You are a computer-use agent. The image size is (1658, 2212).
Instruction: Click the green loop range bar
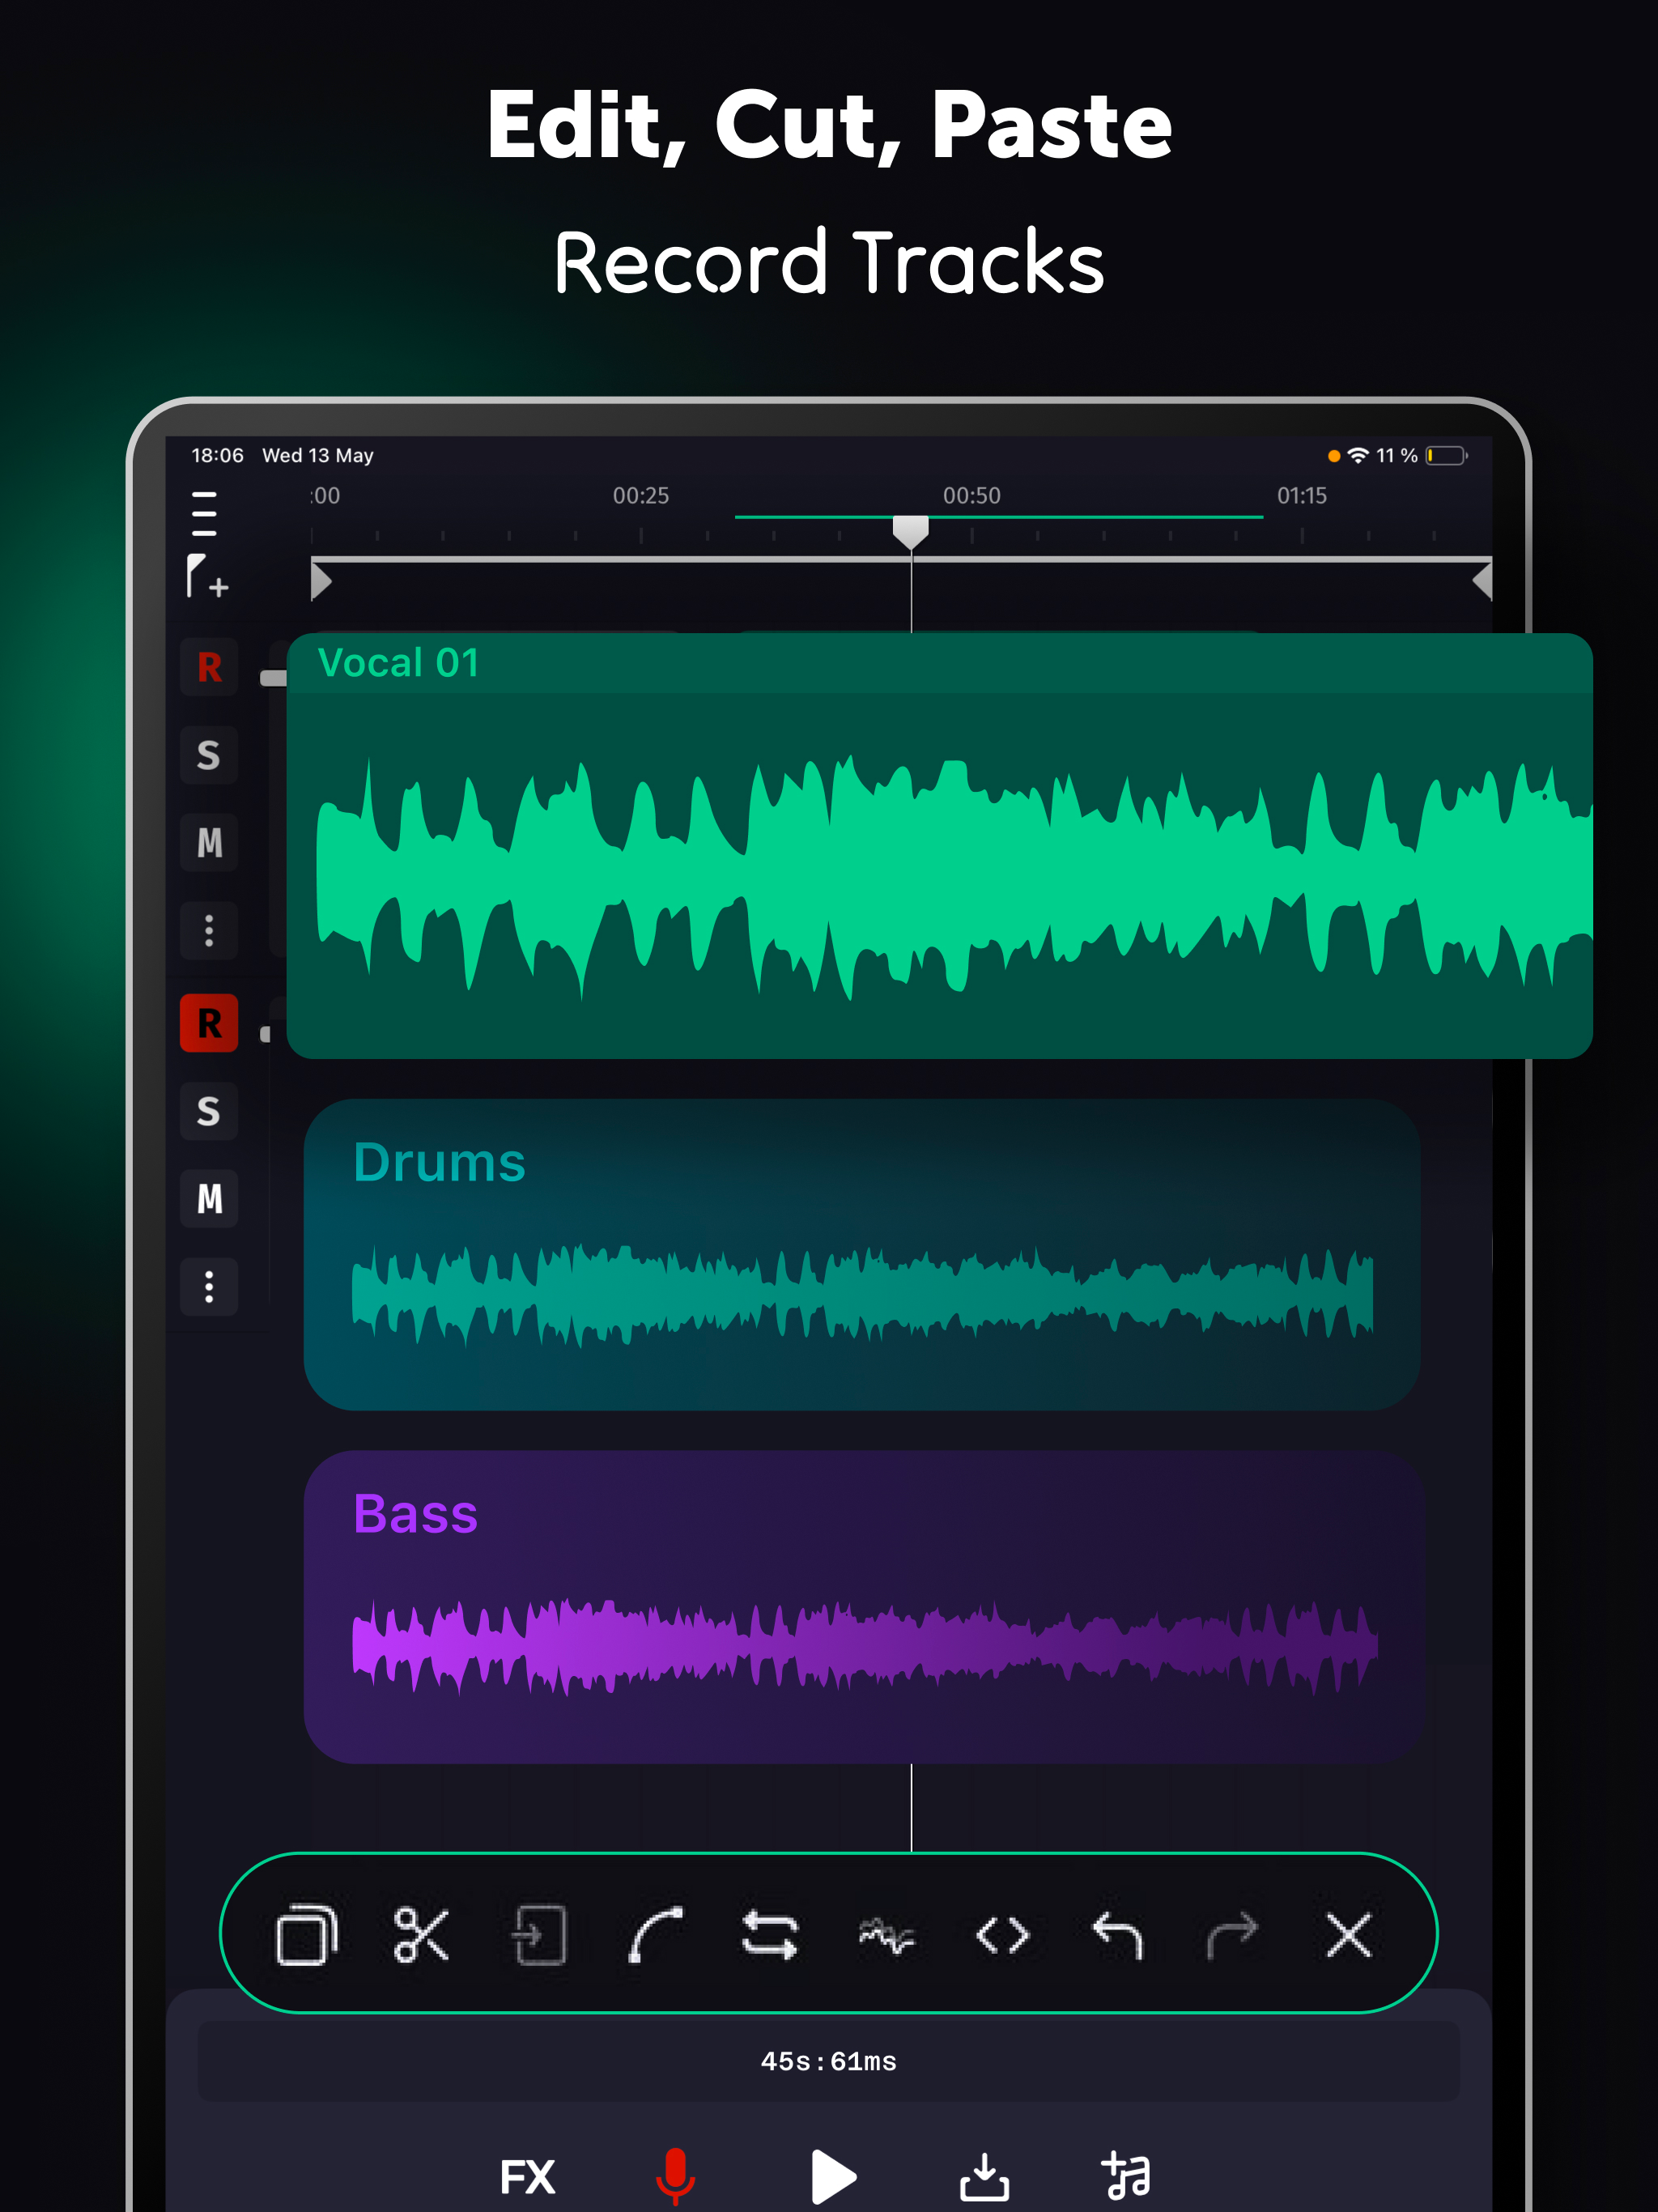pyautogui.click(x=999, y=517)
